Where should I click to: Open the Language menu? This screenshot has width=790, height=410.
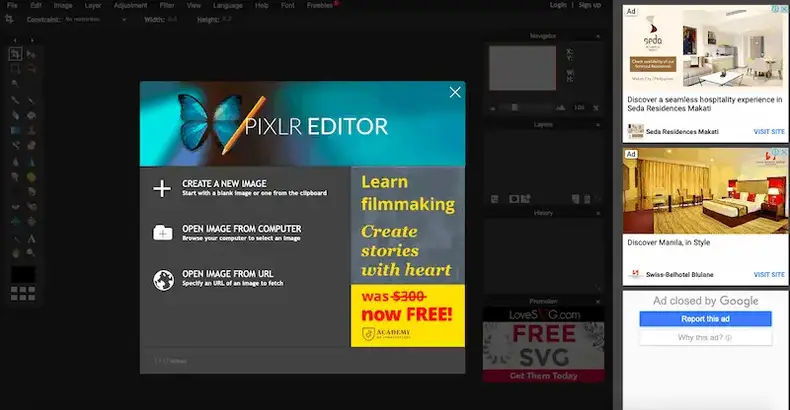[x=228, y=5]
